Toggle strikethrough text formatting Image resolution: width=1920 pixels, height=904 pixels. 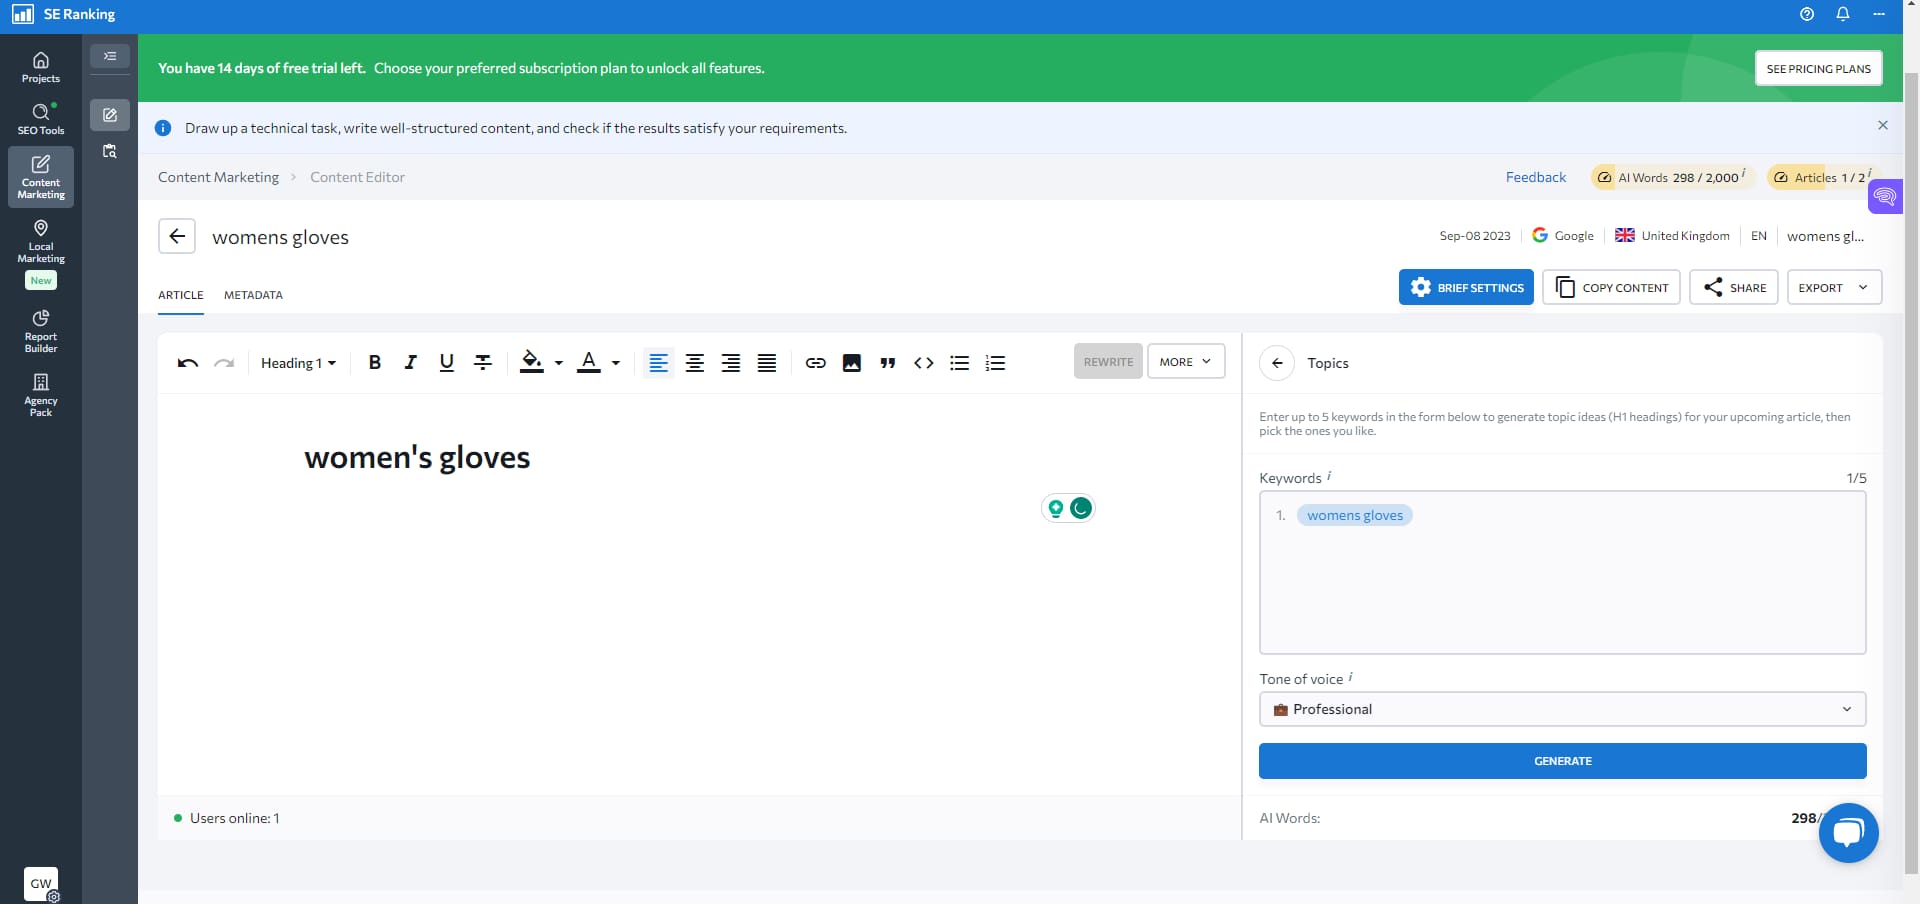[x=483, y=363]
